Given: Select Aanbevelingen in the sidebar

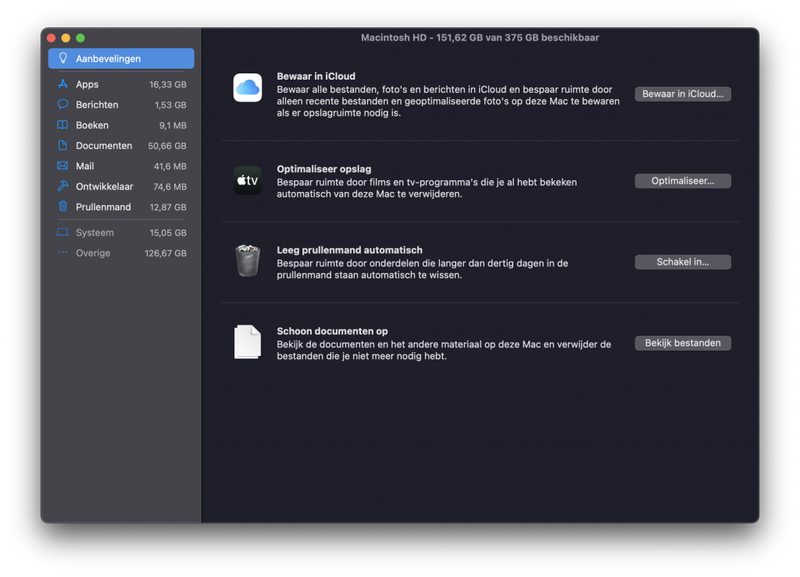Looking at the screenshot, I should coord(121,59).
